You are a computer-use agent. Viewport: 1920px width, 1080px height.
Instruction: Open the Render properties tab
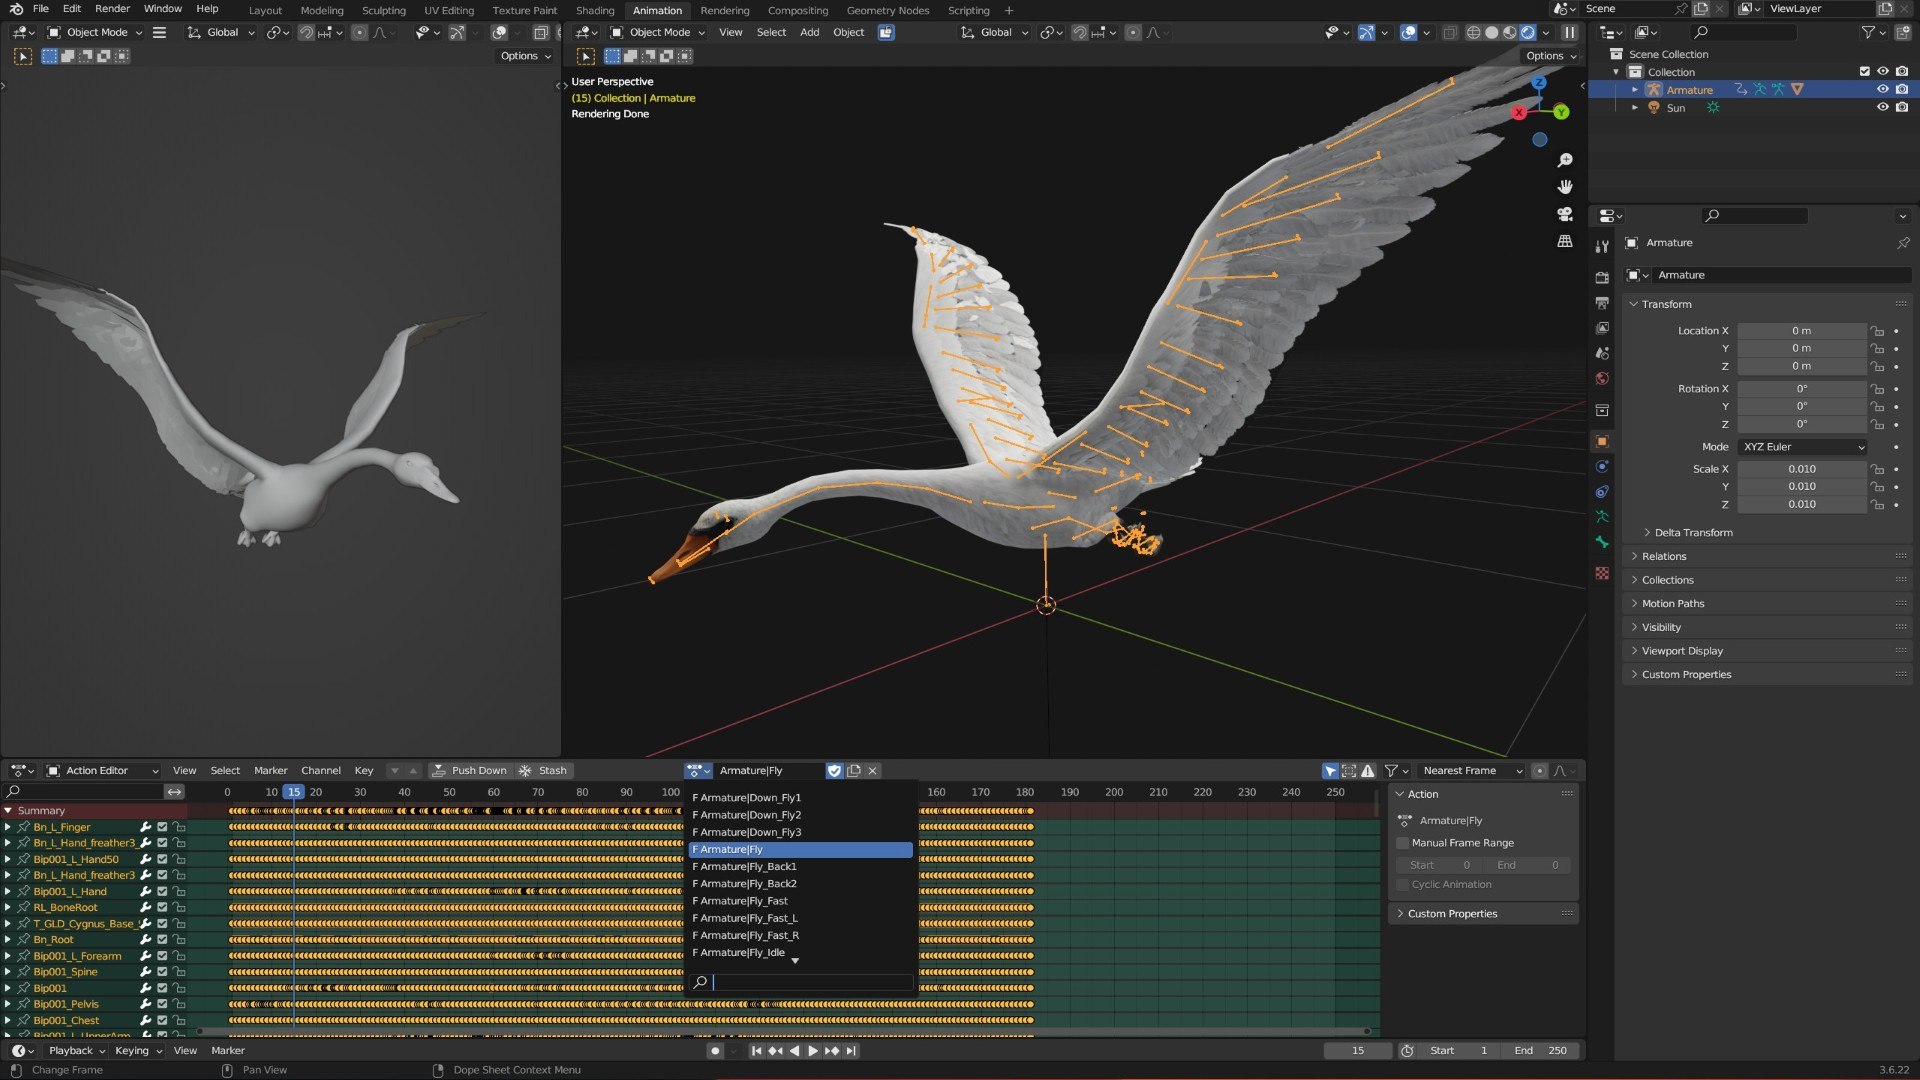coord(1602,277)
